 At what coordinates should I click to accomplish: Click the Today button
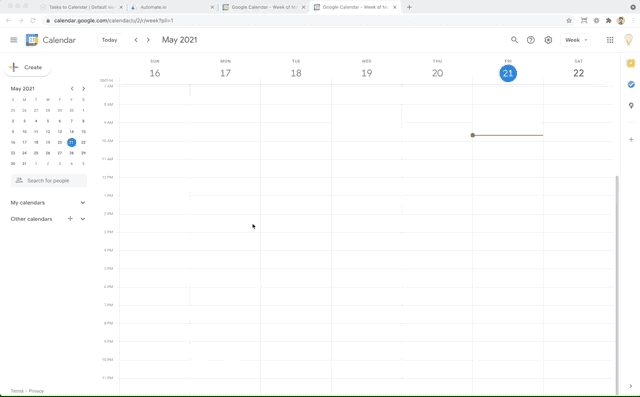click(109, 40)
